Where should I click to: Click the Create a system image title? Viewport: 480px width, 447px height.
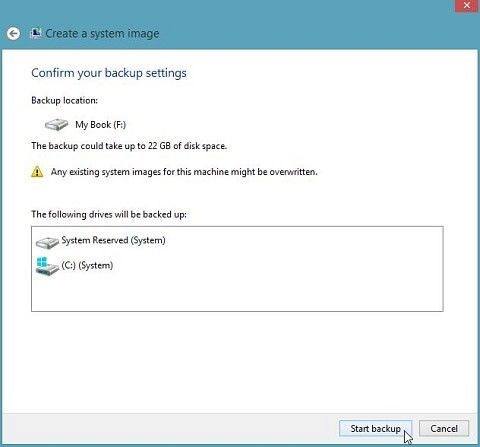pyautogui.click(x=102, y=33)
